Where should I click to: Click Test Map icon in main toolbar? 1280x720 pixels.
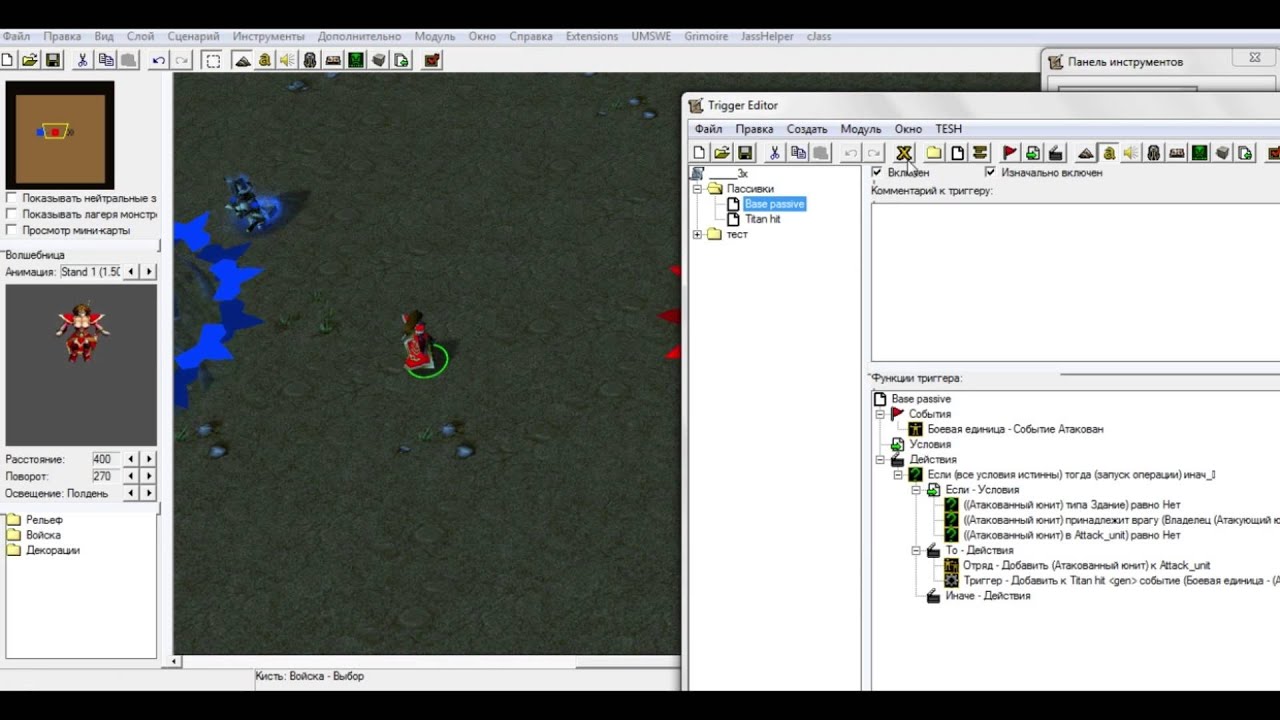(431, 60)
